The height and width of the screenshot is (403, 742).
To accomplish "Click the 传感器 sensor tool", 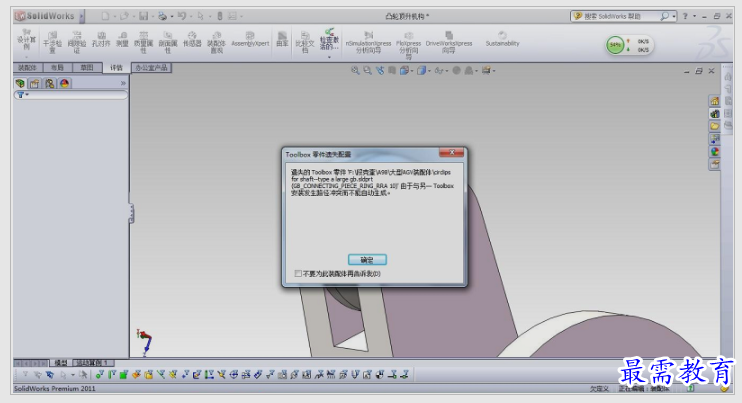I will 192,39.
